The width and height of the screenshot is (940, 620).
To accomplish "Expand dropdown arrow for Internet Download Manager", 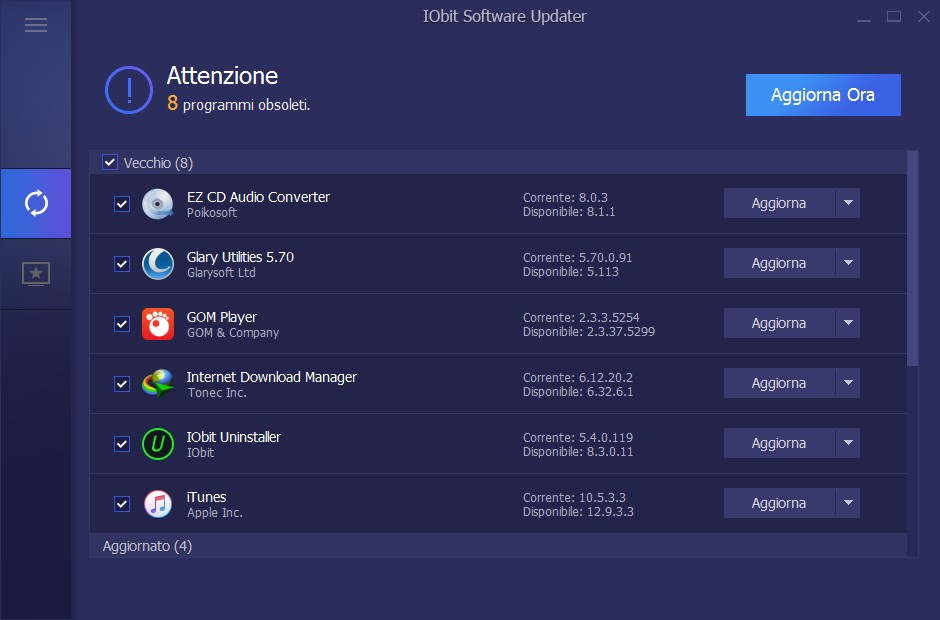I will [x=848, y=383].
